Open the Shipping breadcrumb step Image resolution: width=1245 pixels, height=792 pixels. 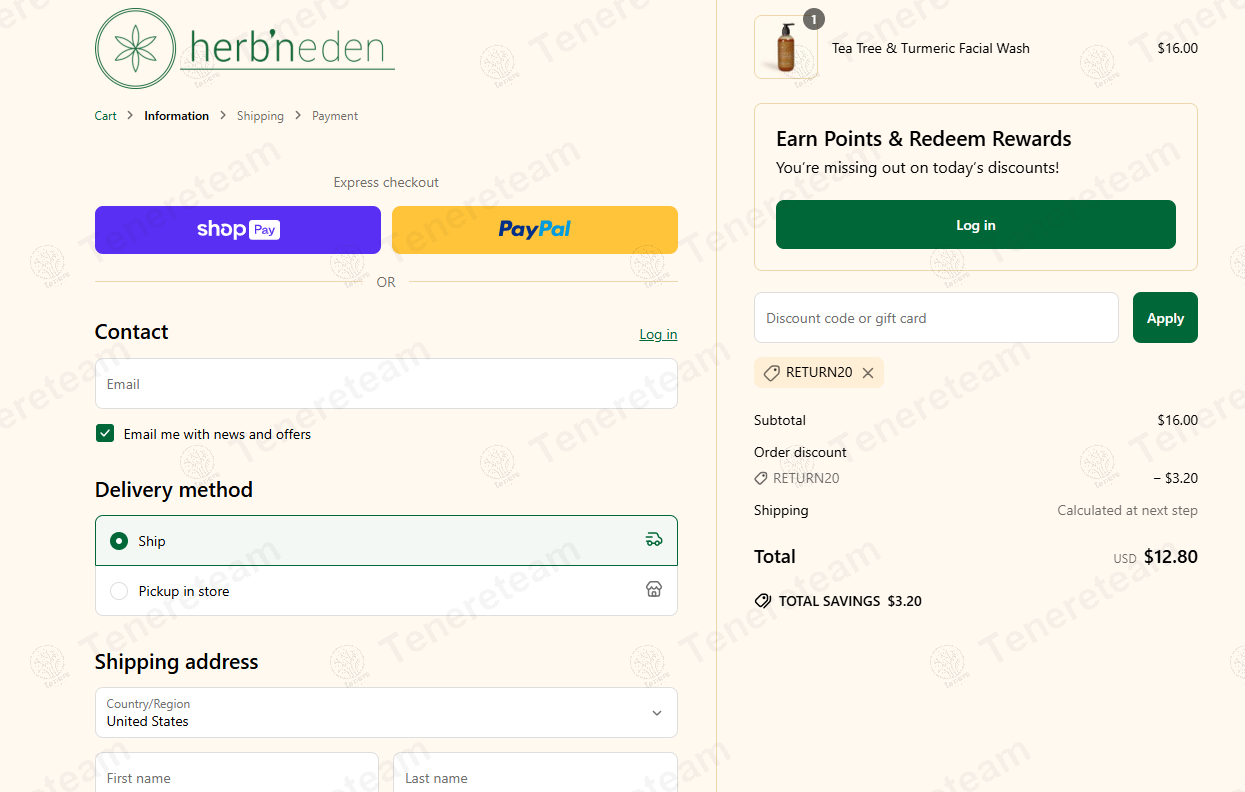point(260,116)
